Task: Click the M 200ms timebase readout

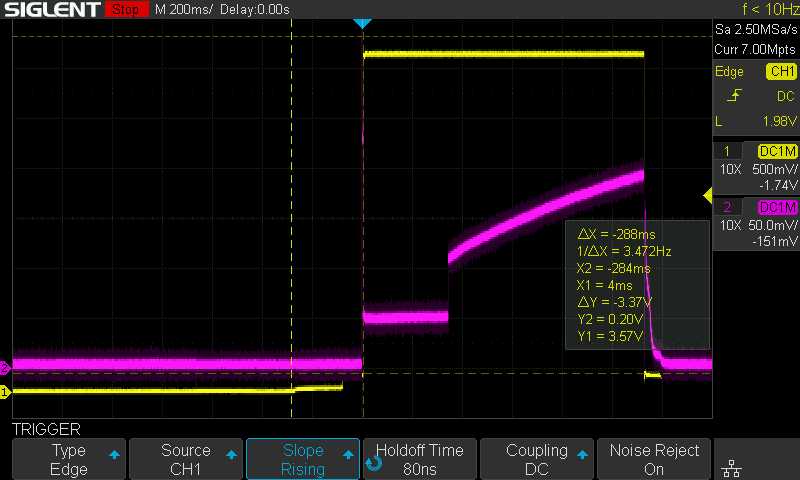Action: point(185,10)
